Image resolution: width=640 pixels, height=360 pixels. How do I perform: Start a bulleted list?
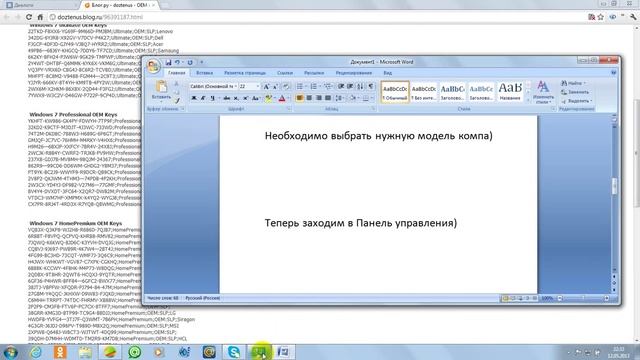click(x=300, y=87)
